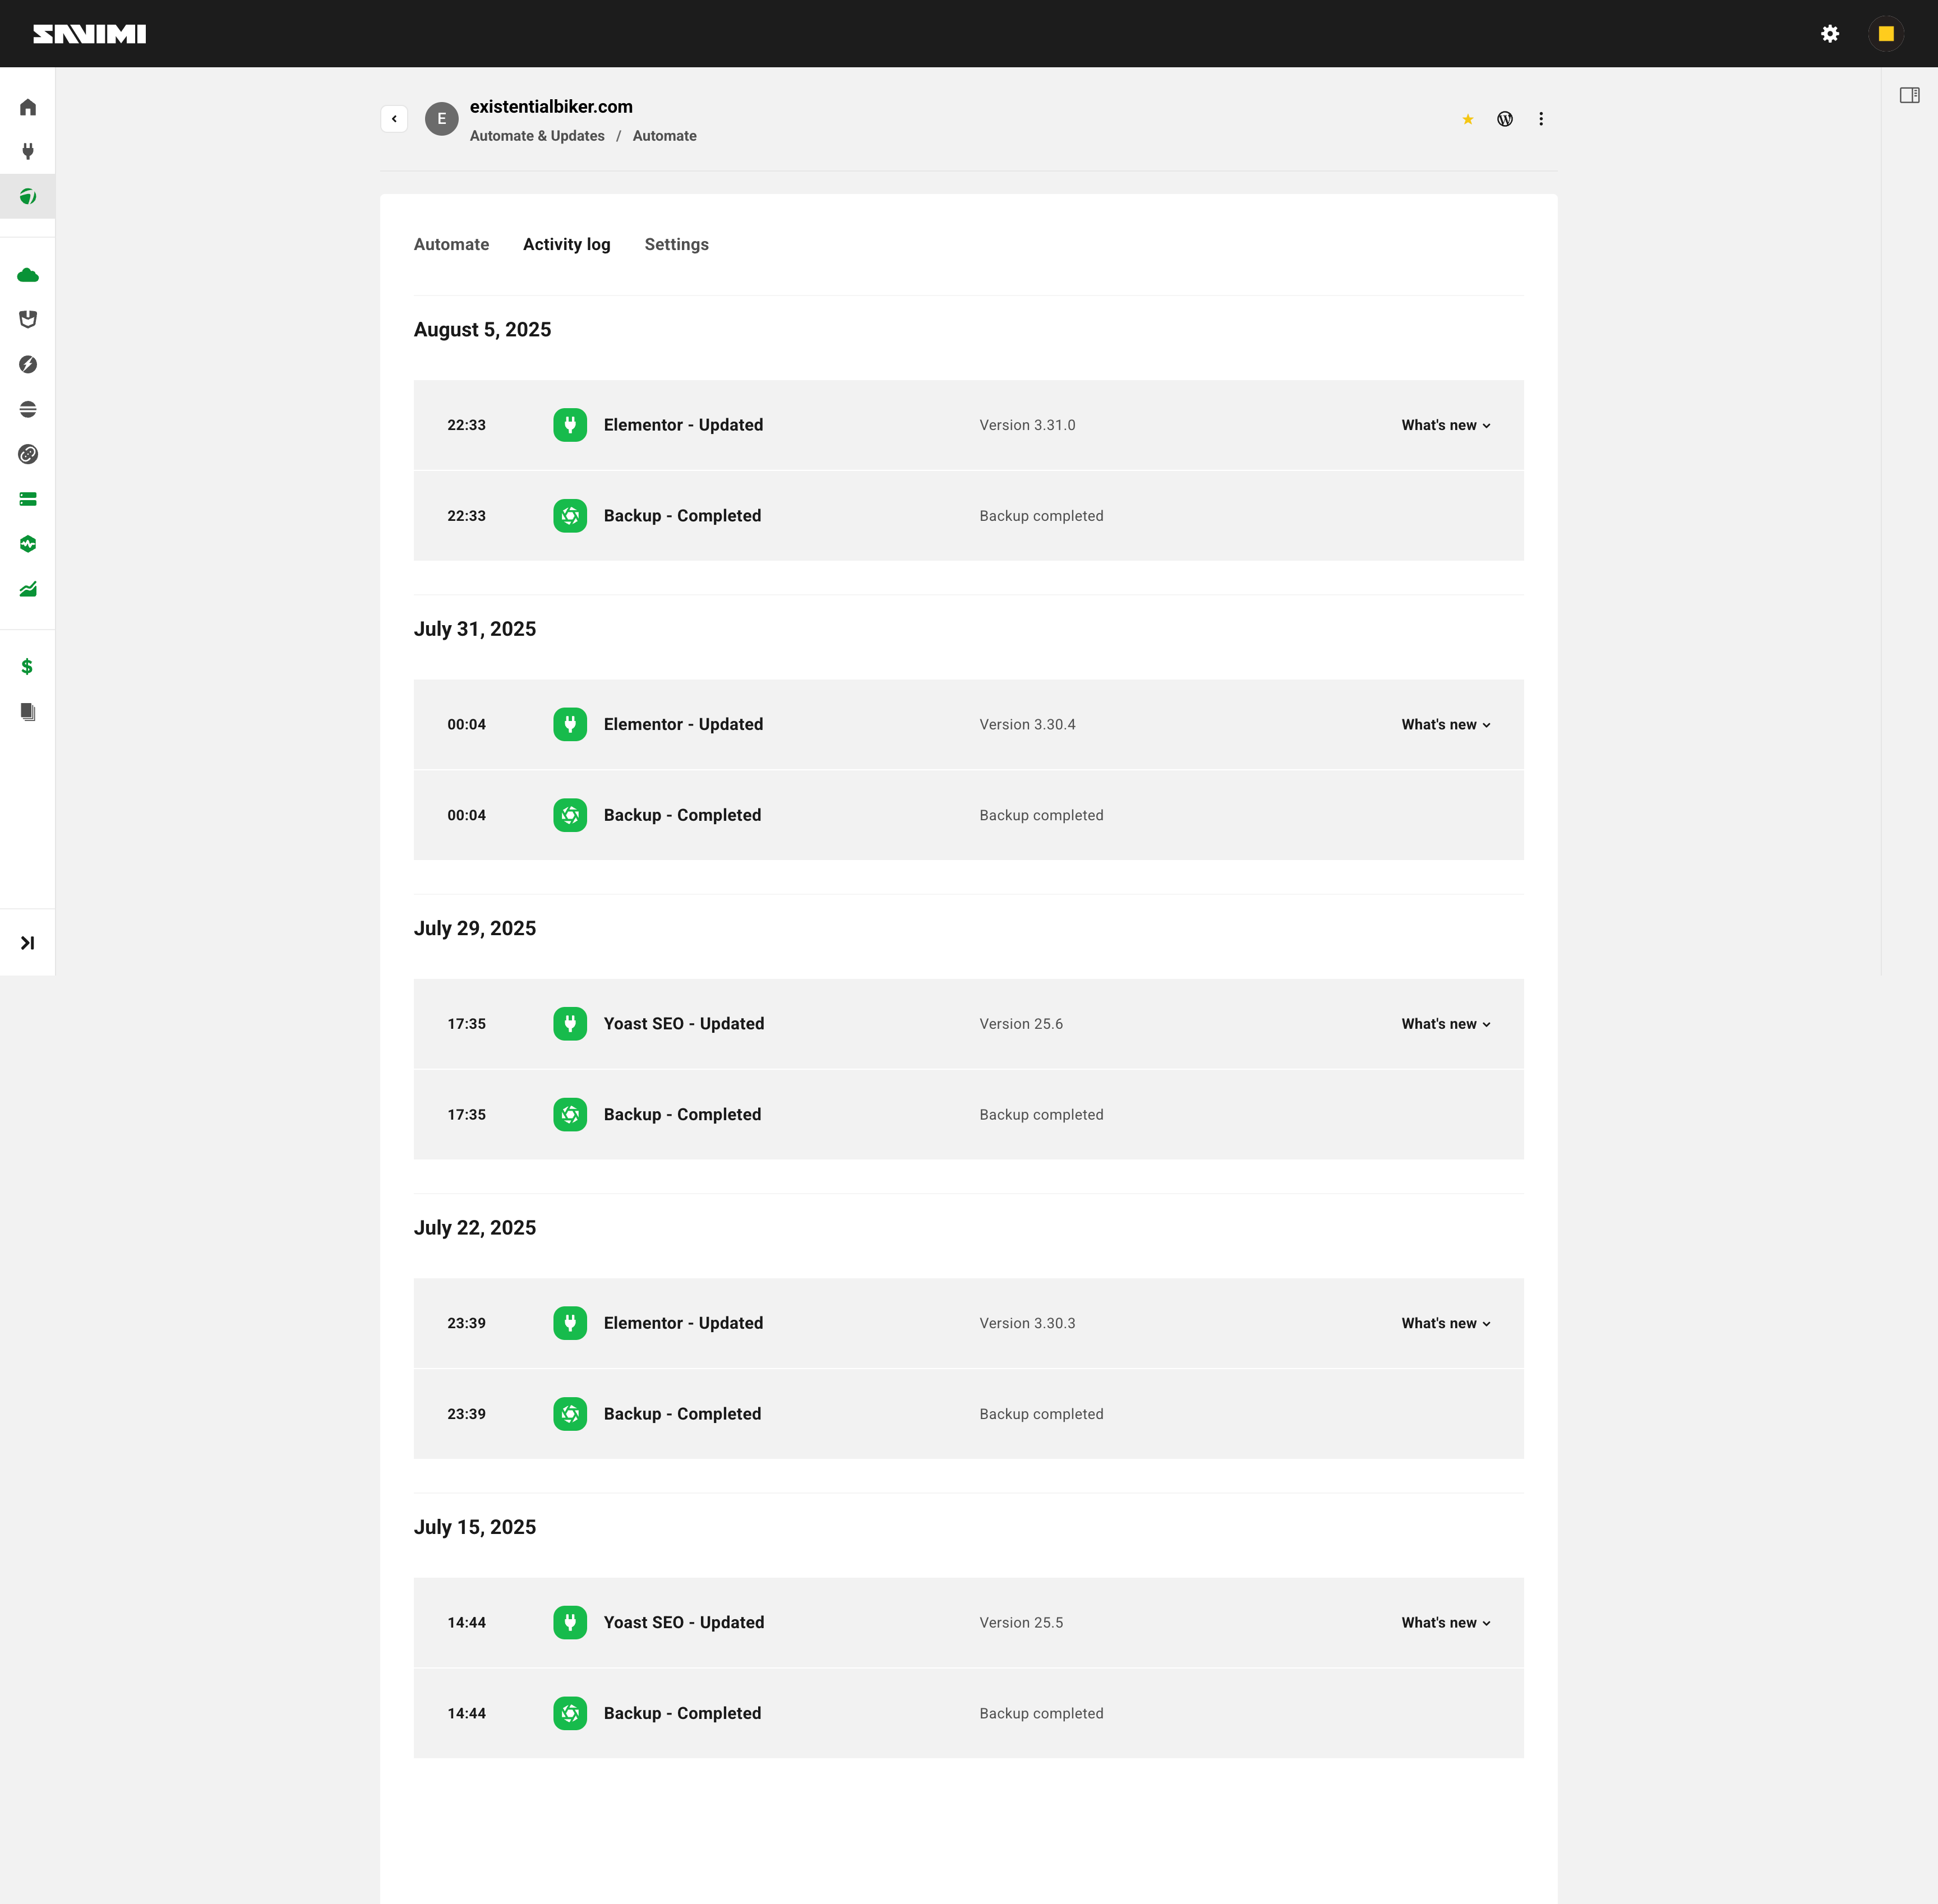This screenshot has width=1938, height=1904.
Task: Expand What's new for Elementor 3.31.0
Action: pyautogui.click(x=1445, y=425)
